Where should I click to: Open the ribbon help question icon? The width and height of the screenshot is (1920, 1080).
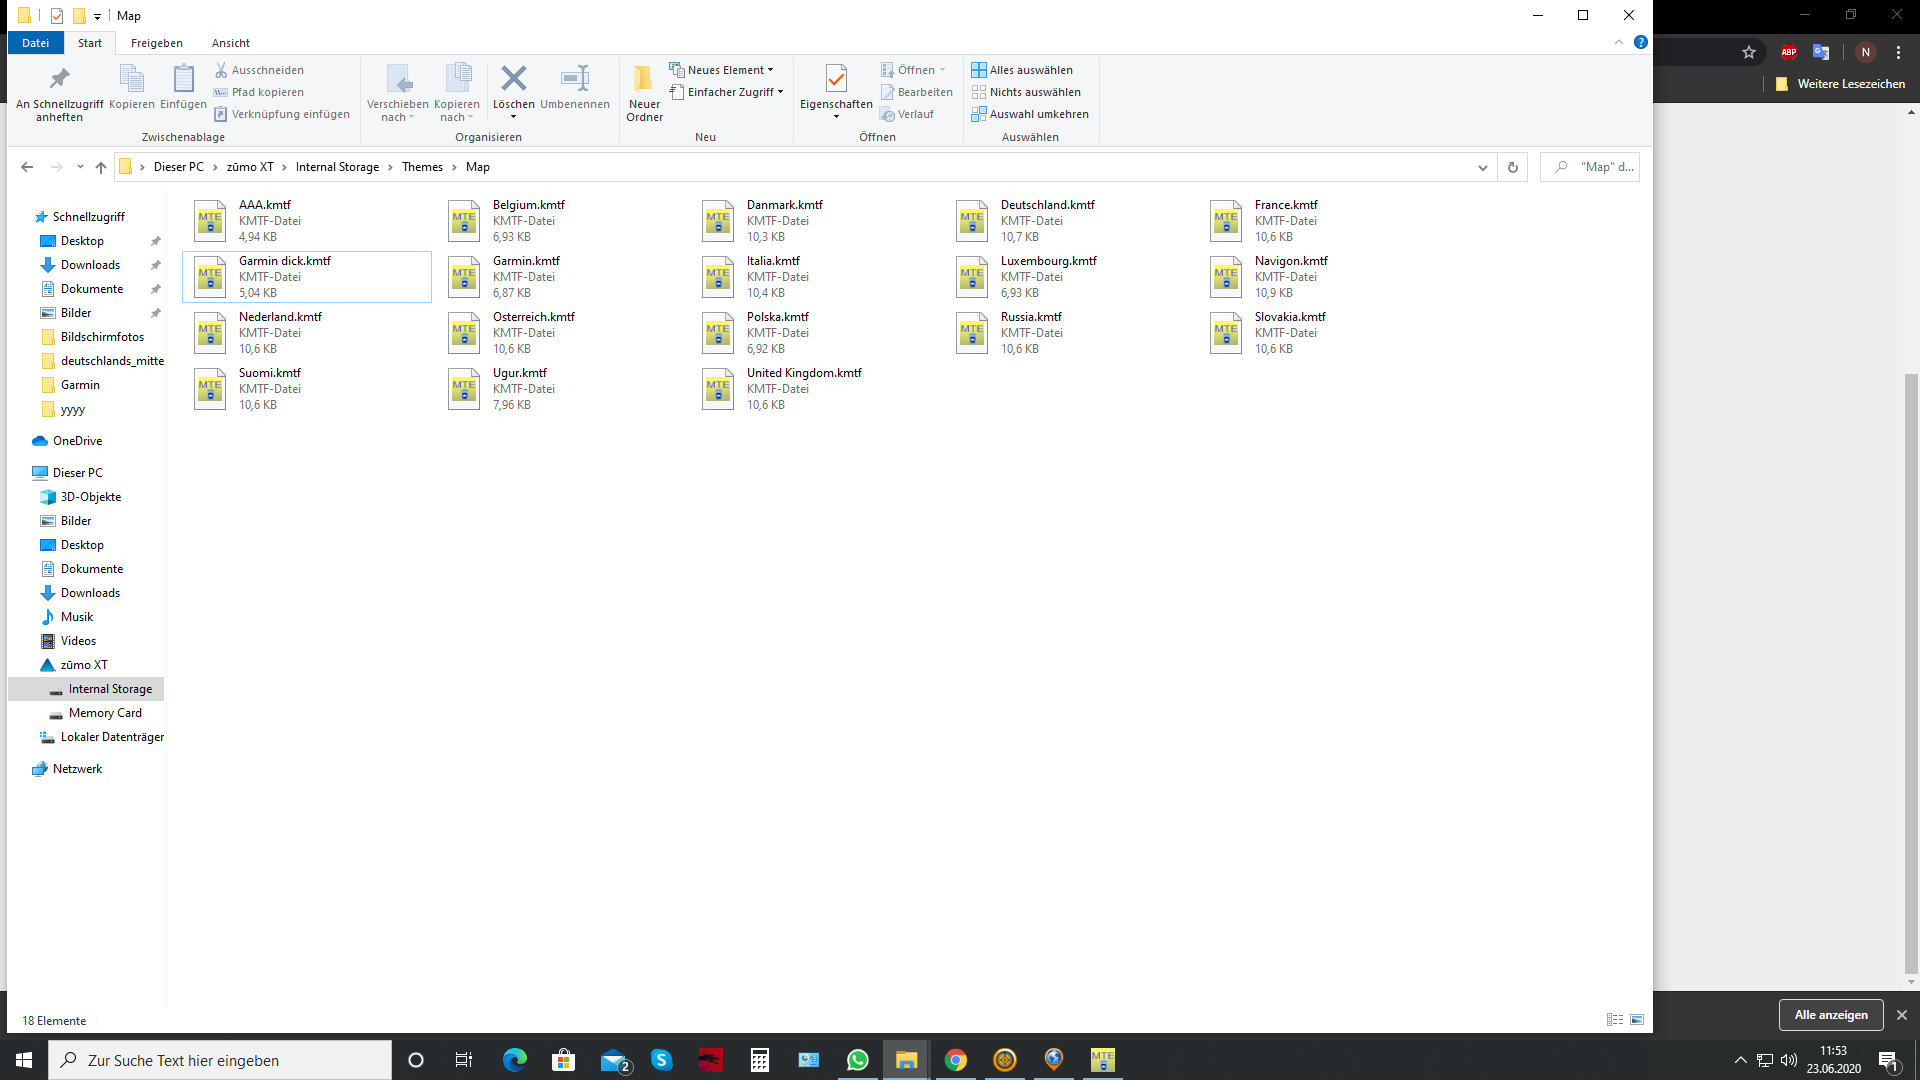(1640, 42)
